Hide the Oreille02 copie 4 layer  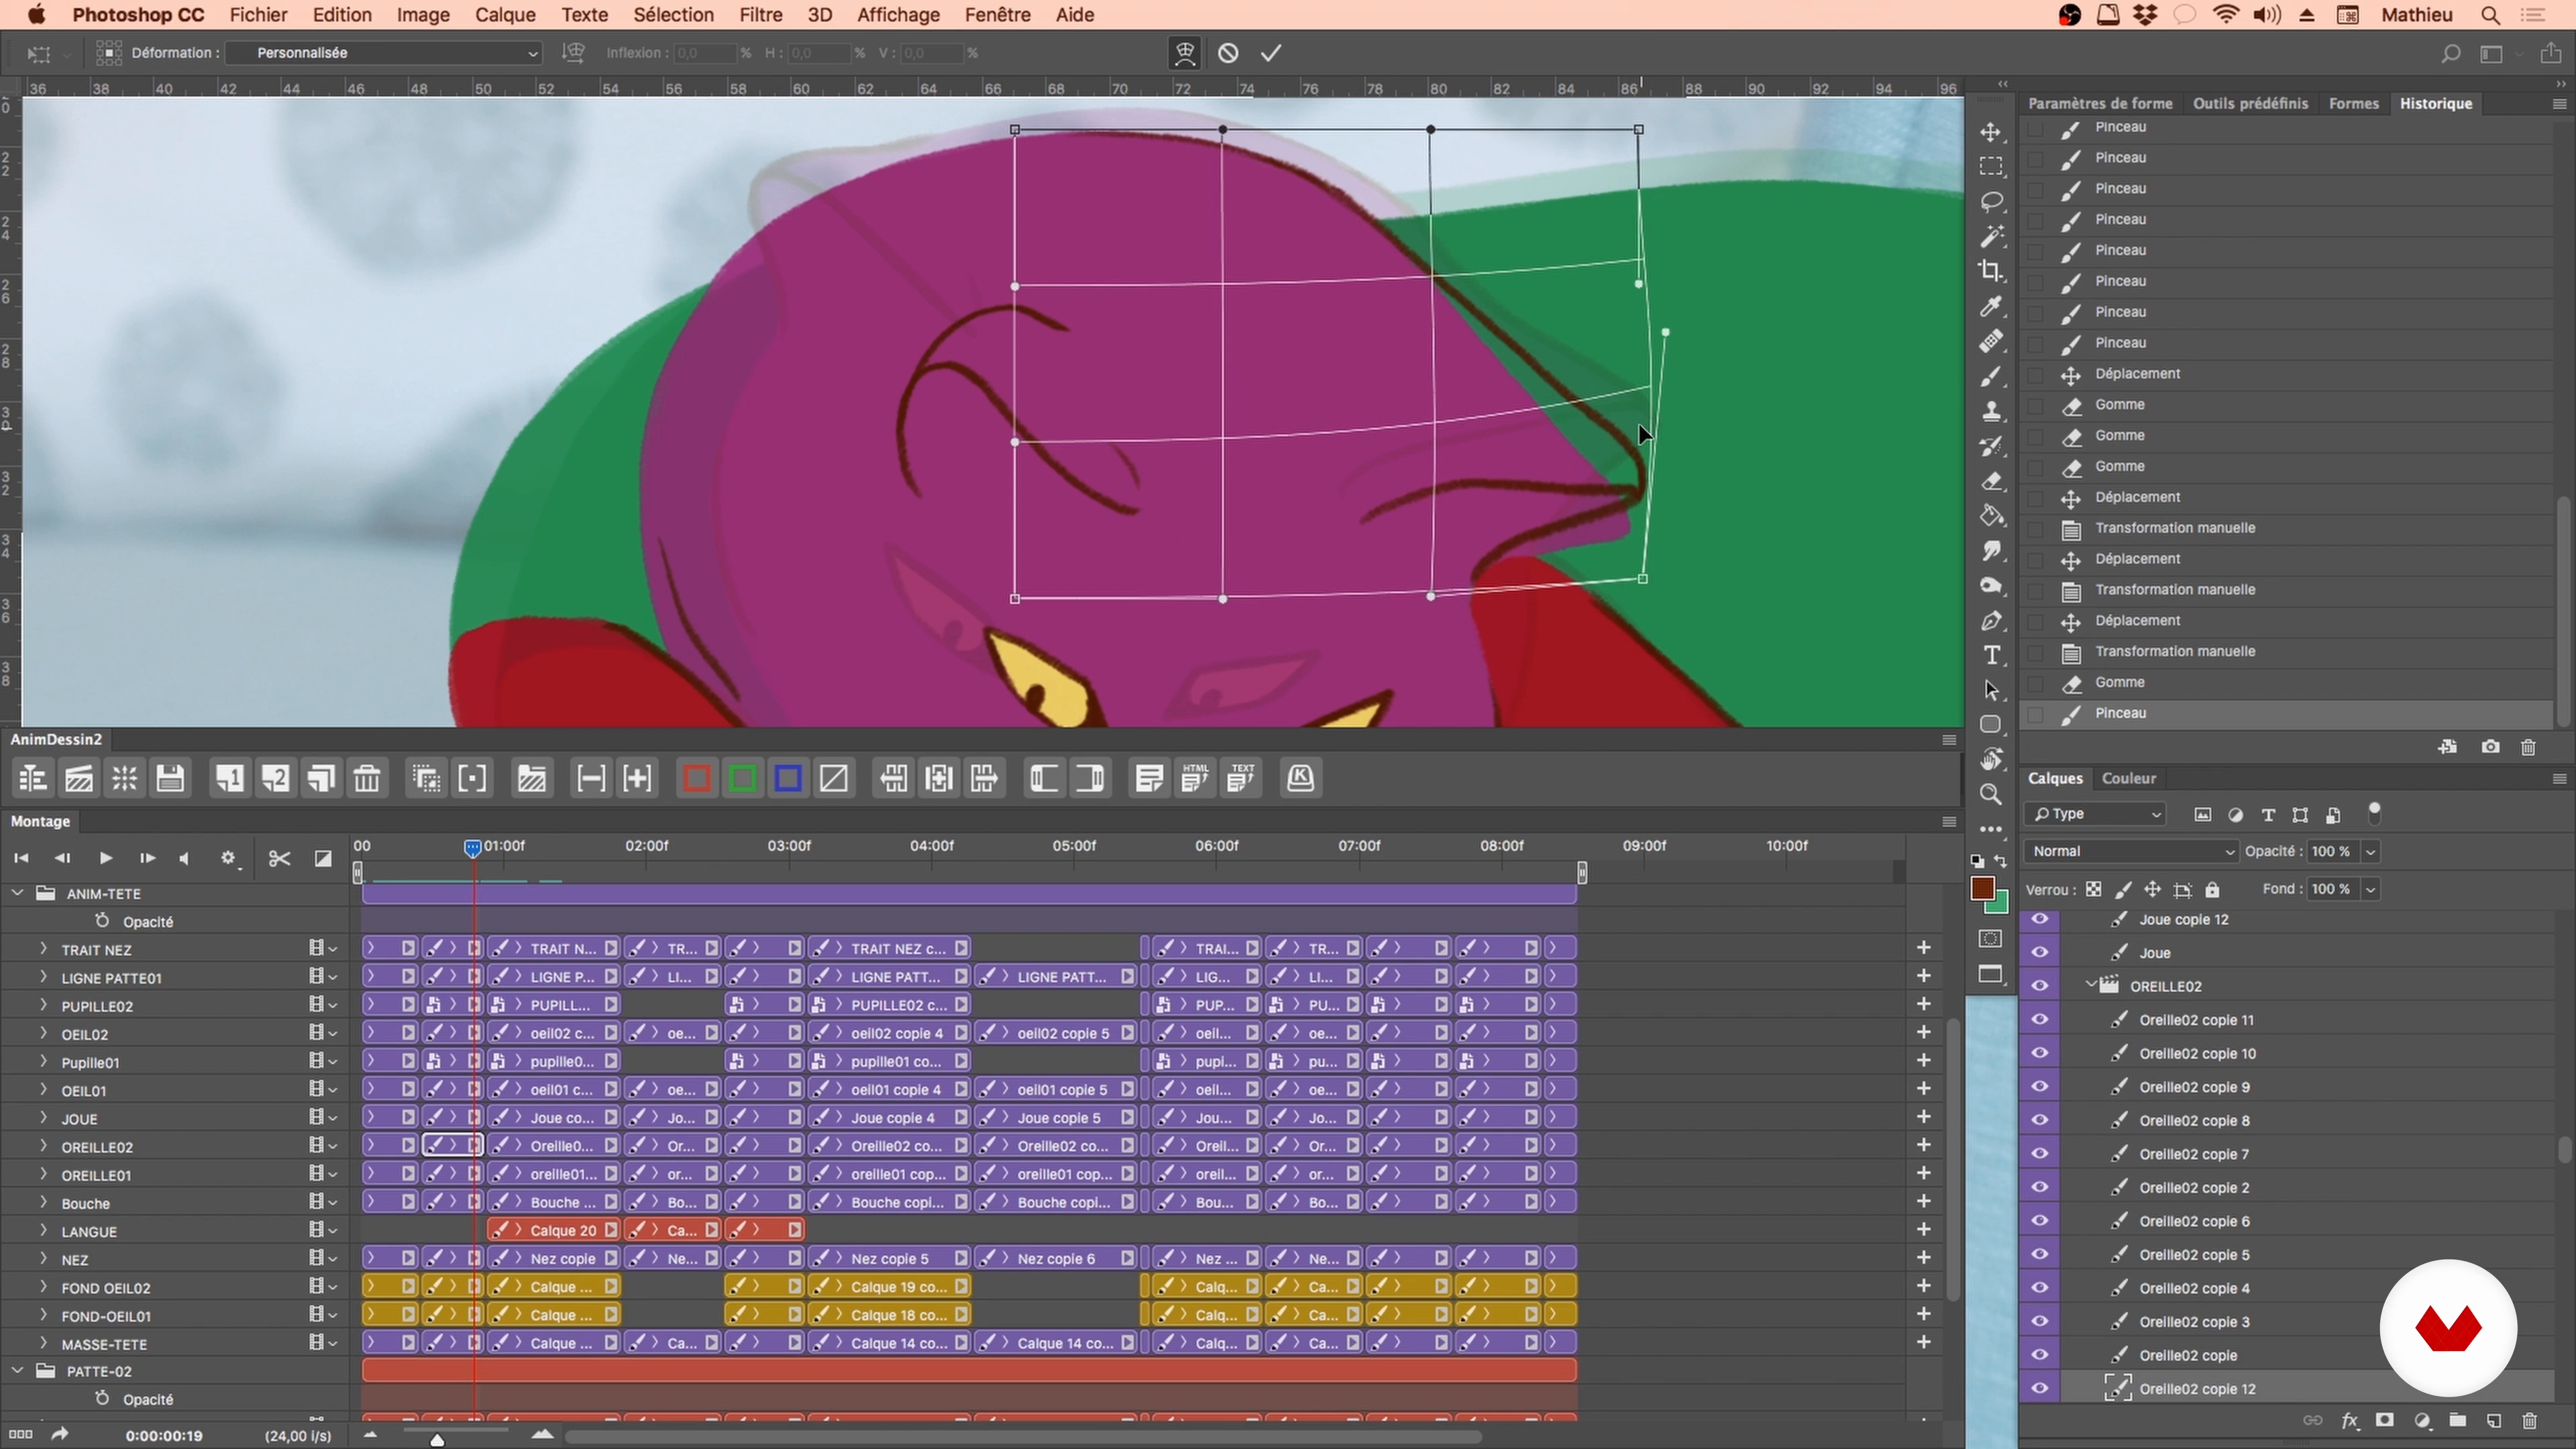pos(2039,1288)
